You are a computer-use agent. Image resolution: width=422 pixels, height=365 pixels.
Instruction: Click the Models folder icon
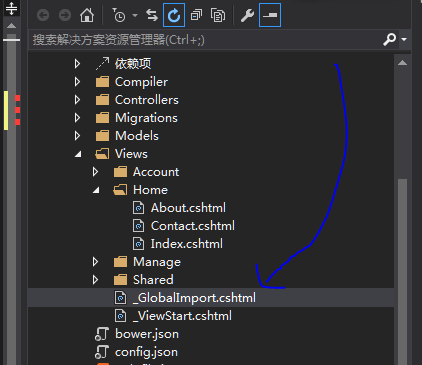coord(102,136)
